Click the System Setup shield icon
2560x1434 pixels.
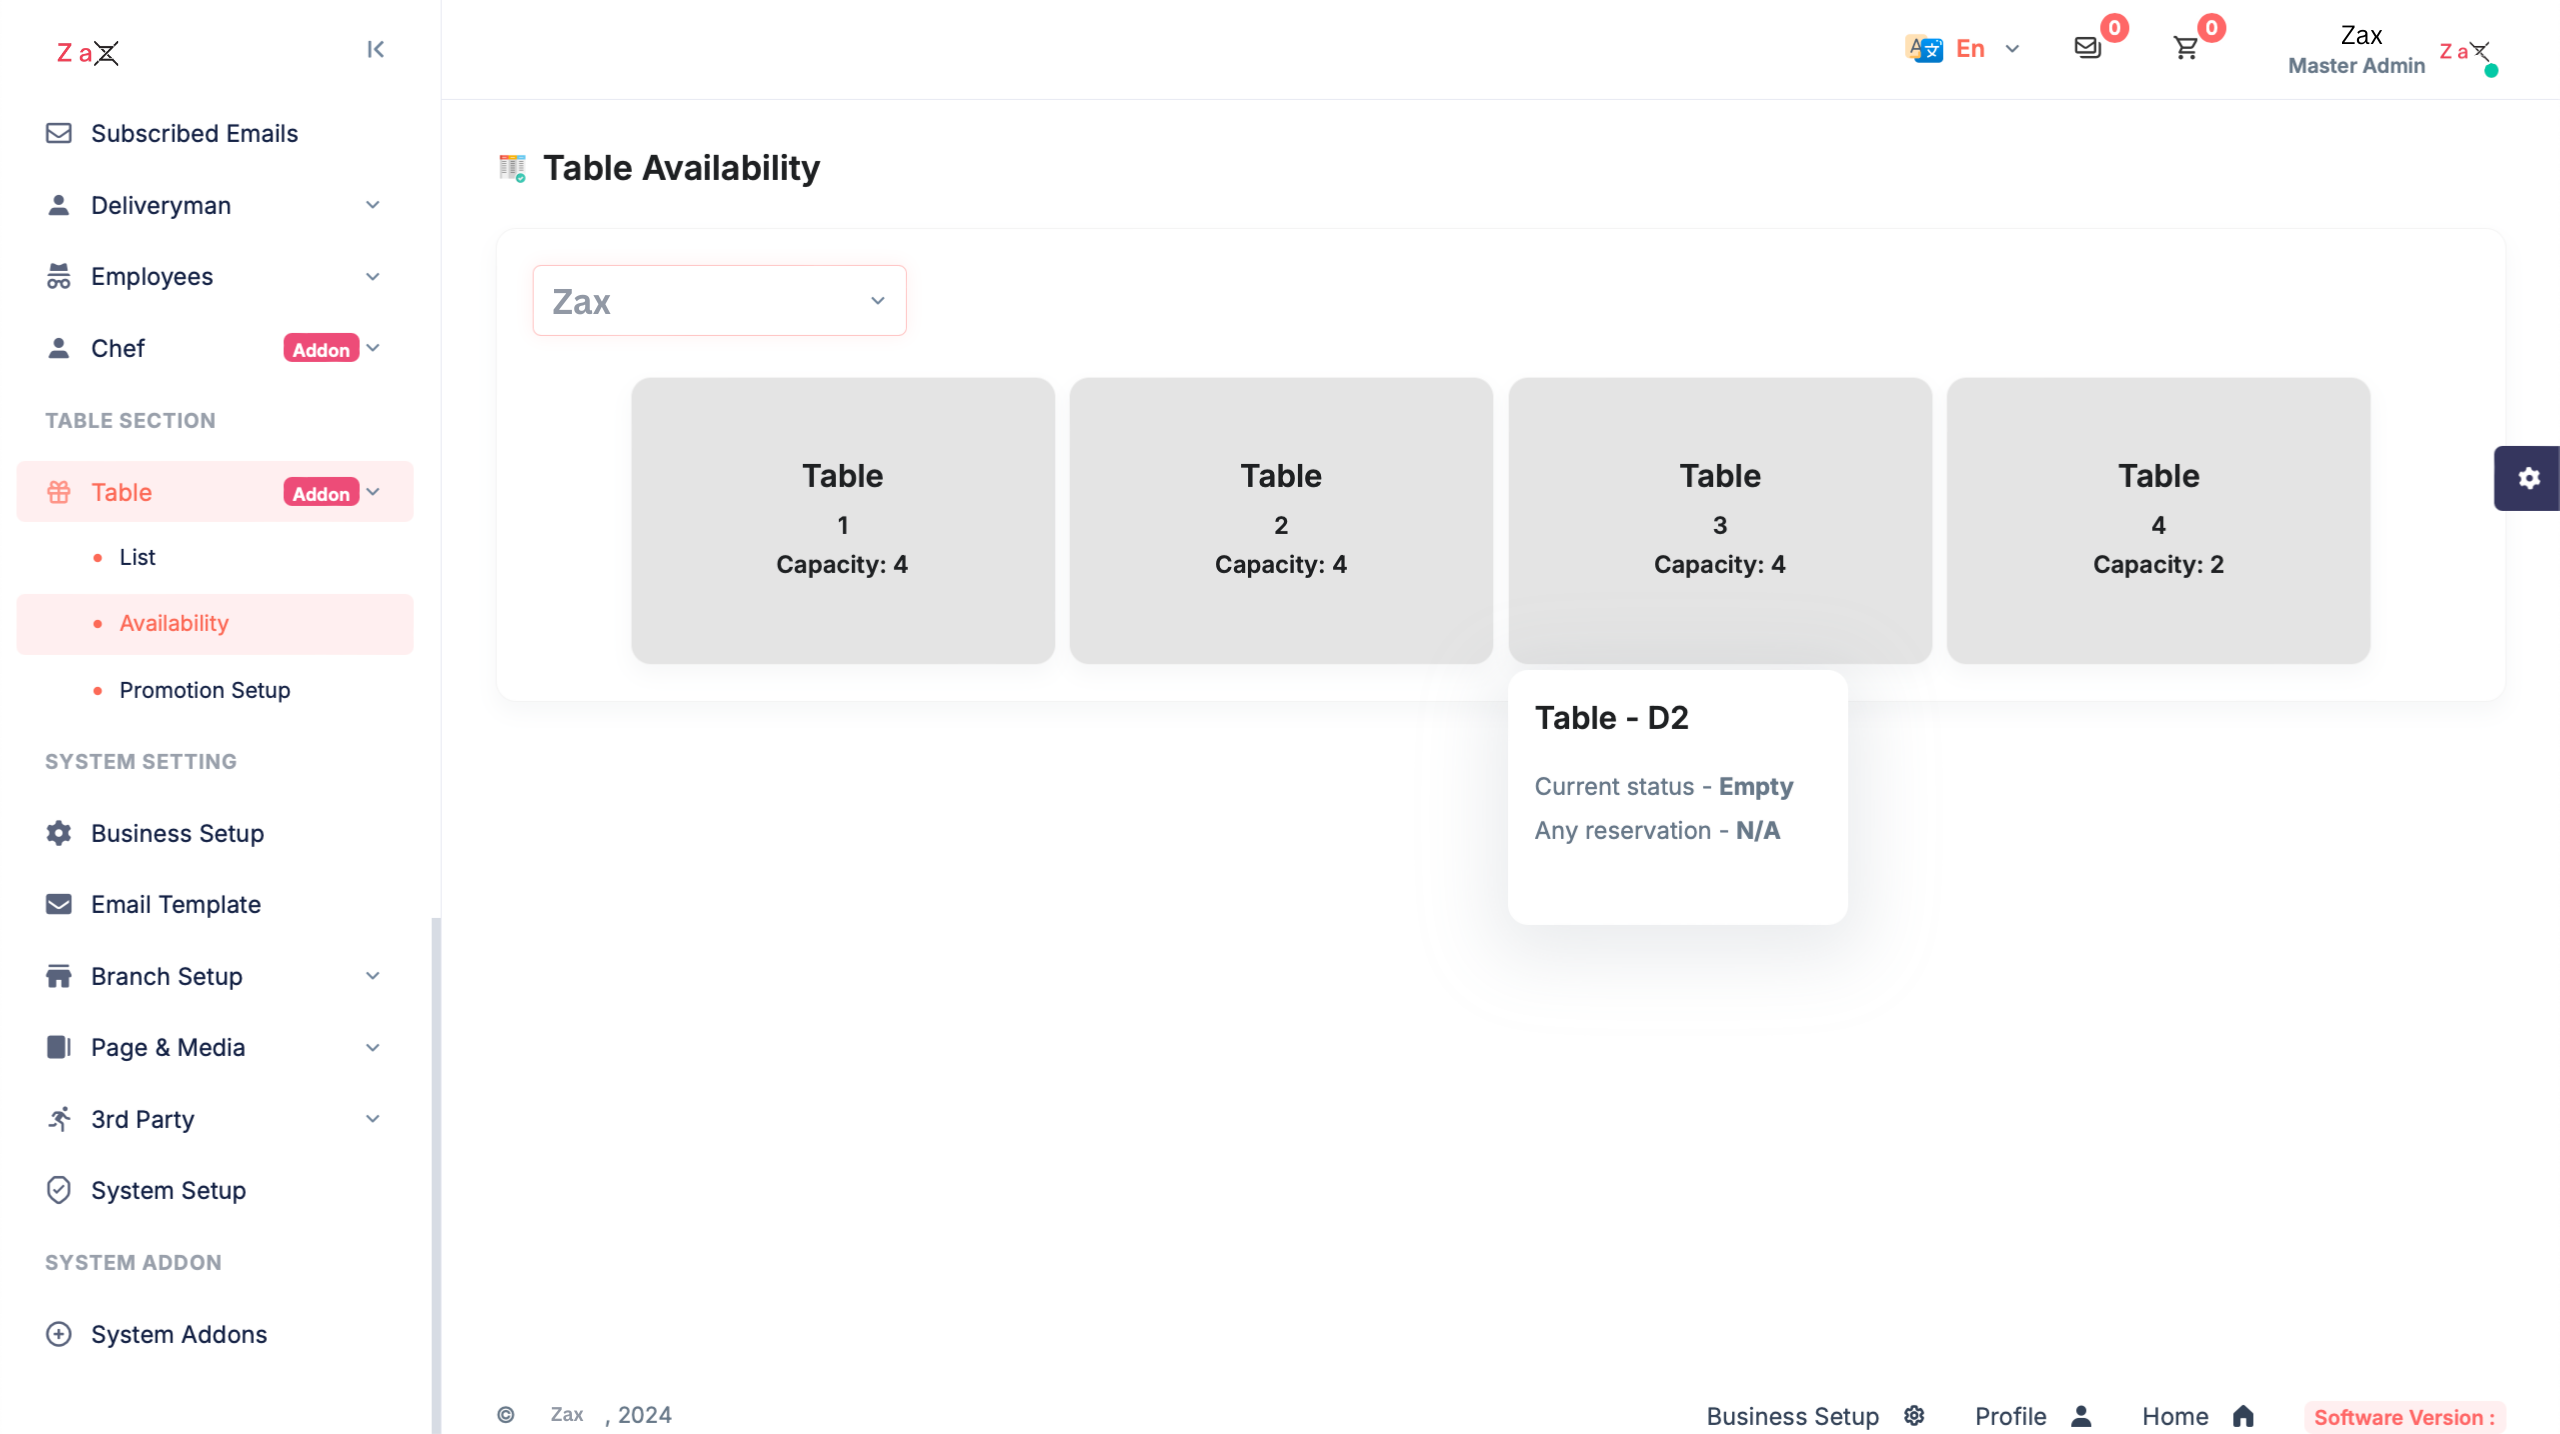coord(59,1190)
